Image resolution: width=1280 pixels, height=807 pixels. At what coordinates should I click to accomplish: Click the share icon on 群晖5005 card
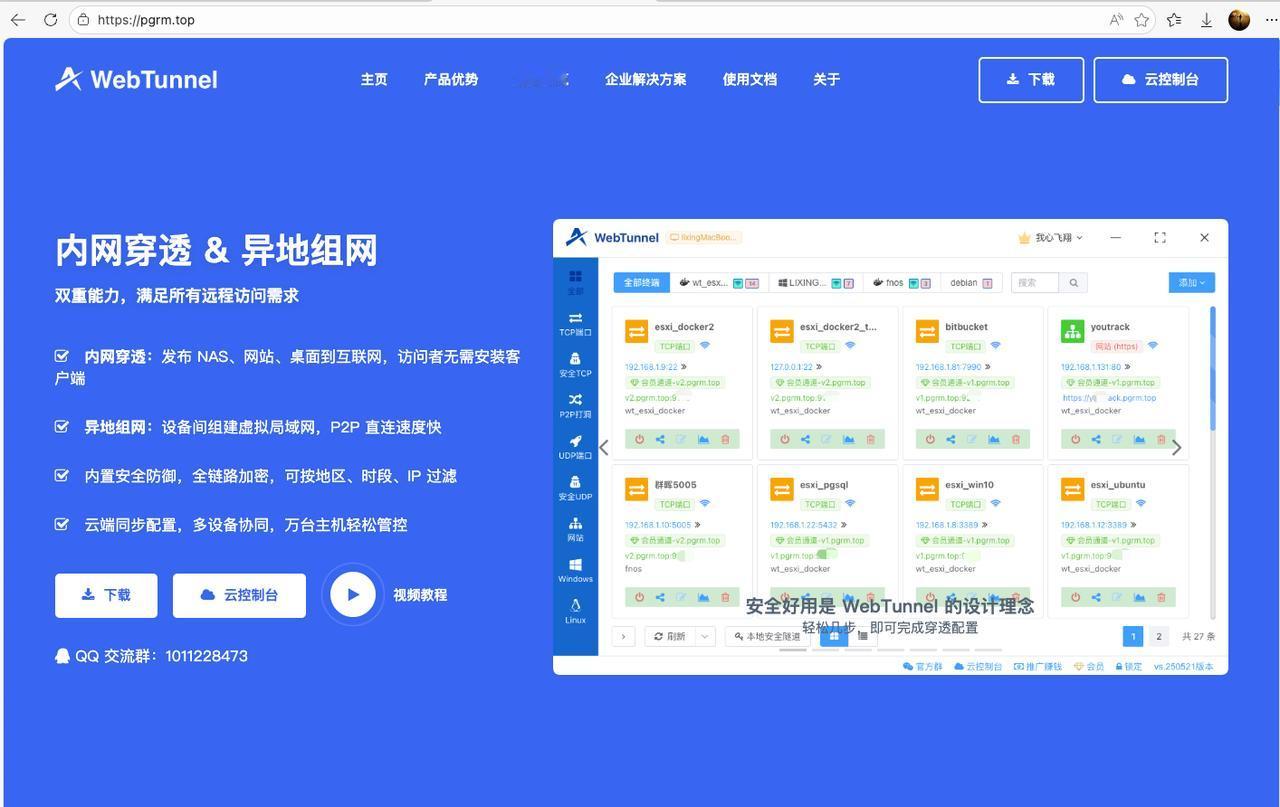(x=660, y=597)
